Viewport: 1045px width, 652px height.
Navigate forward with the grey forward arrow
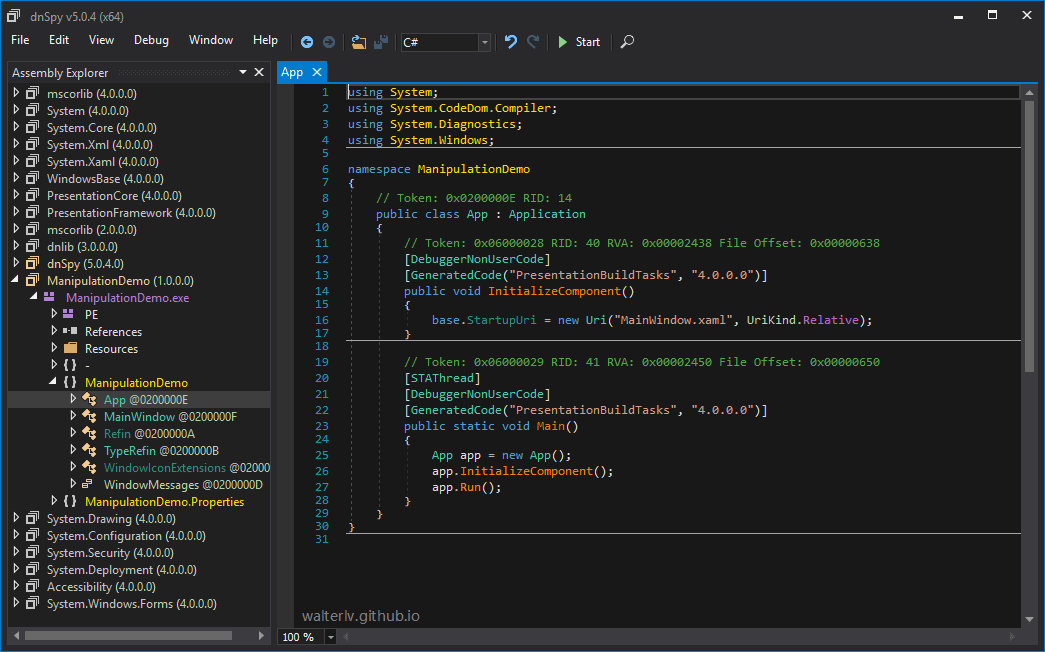pos(329,42)
